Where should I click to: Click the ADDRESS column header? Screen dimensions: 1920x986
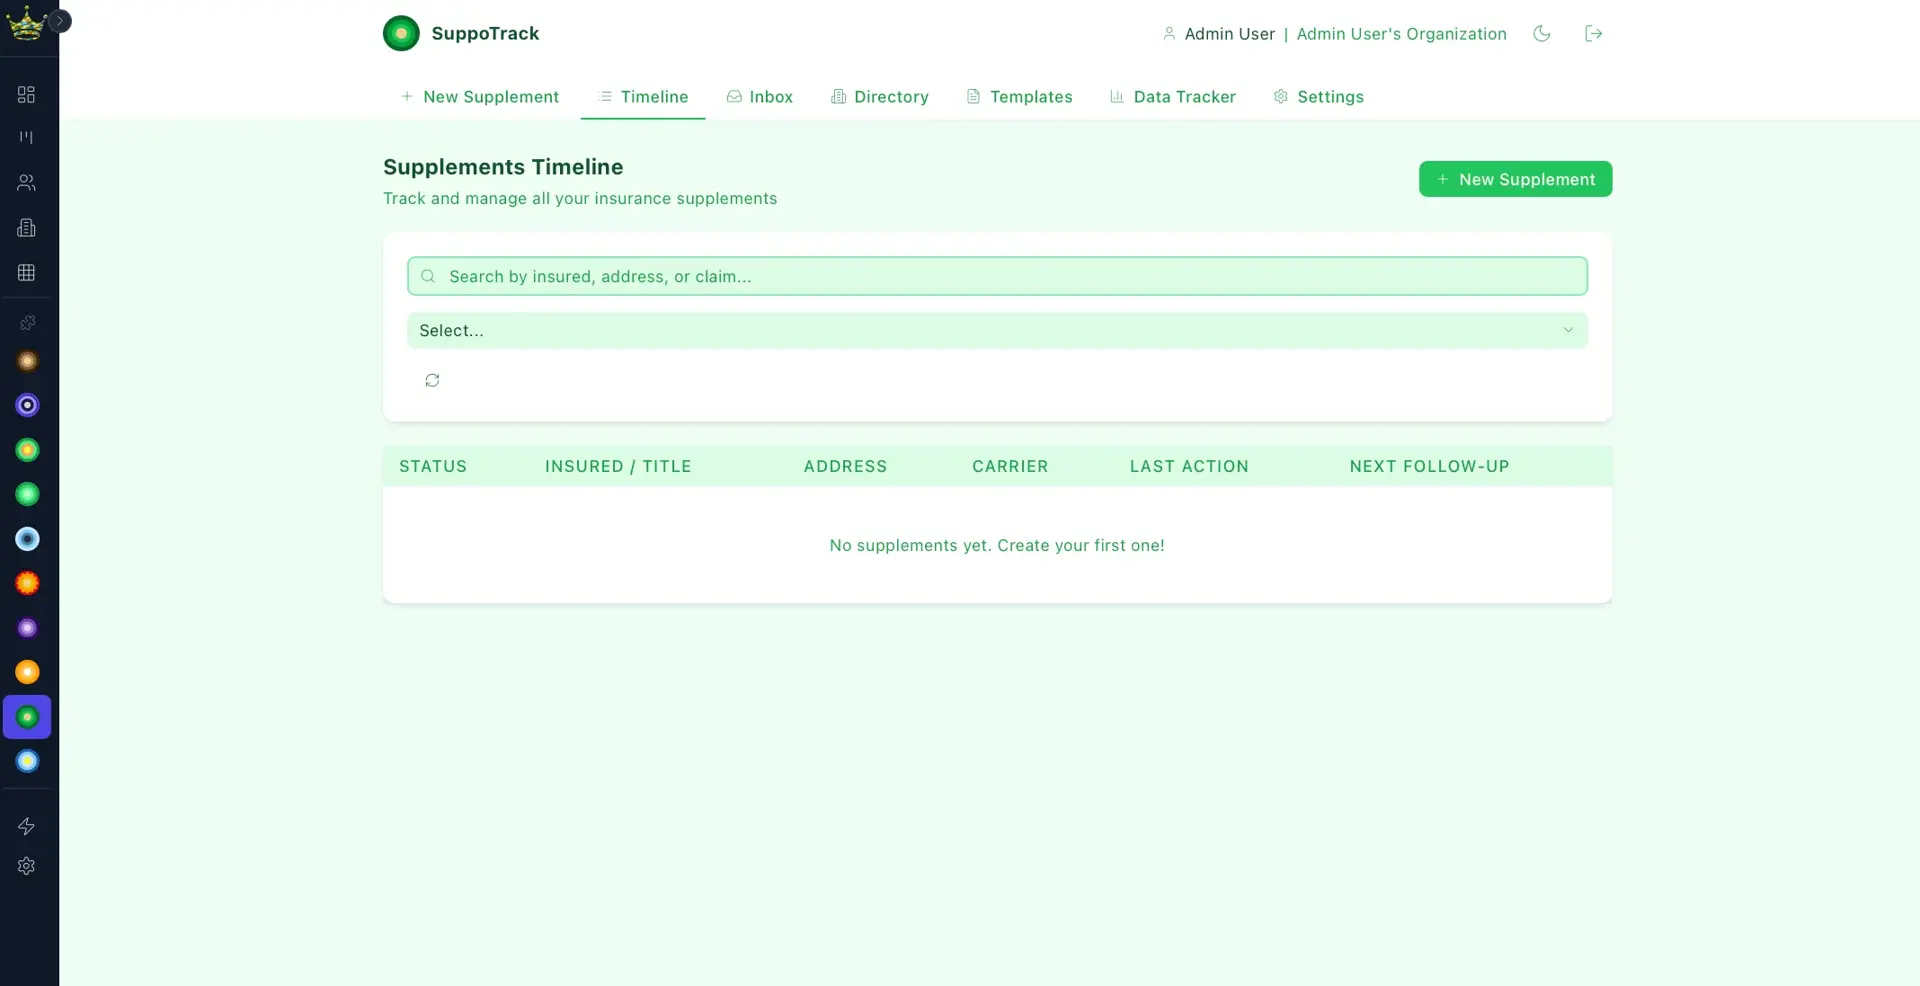[x=845, y=466]
